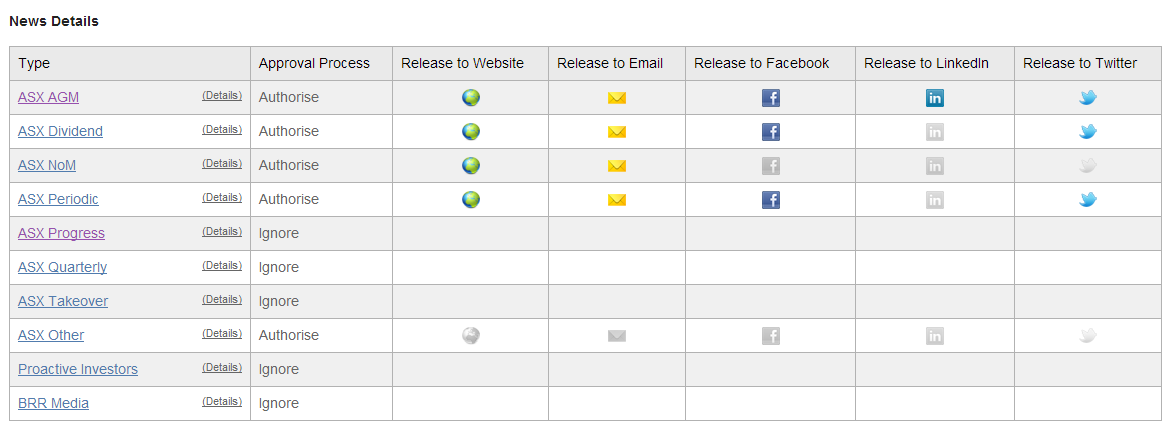Click the Twitter bird icon for ASX Dividend
The width and height of the screenshot is (1169, 431).
[x=1088, y=132]
